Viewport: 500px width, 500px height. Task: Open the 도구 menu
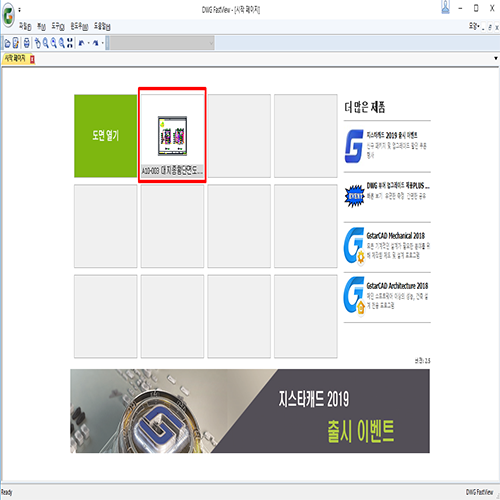point(58,26)
